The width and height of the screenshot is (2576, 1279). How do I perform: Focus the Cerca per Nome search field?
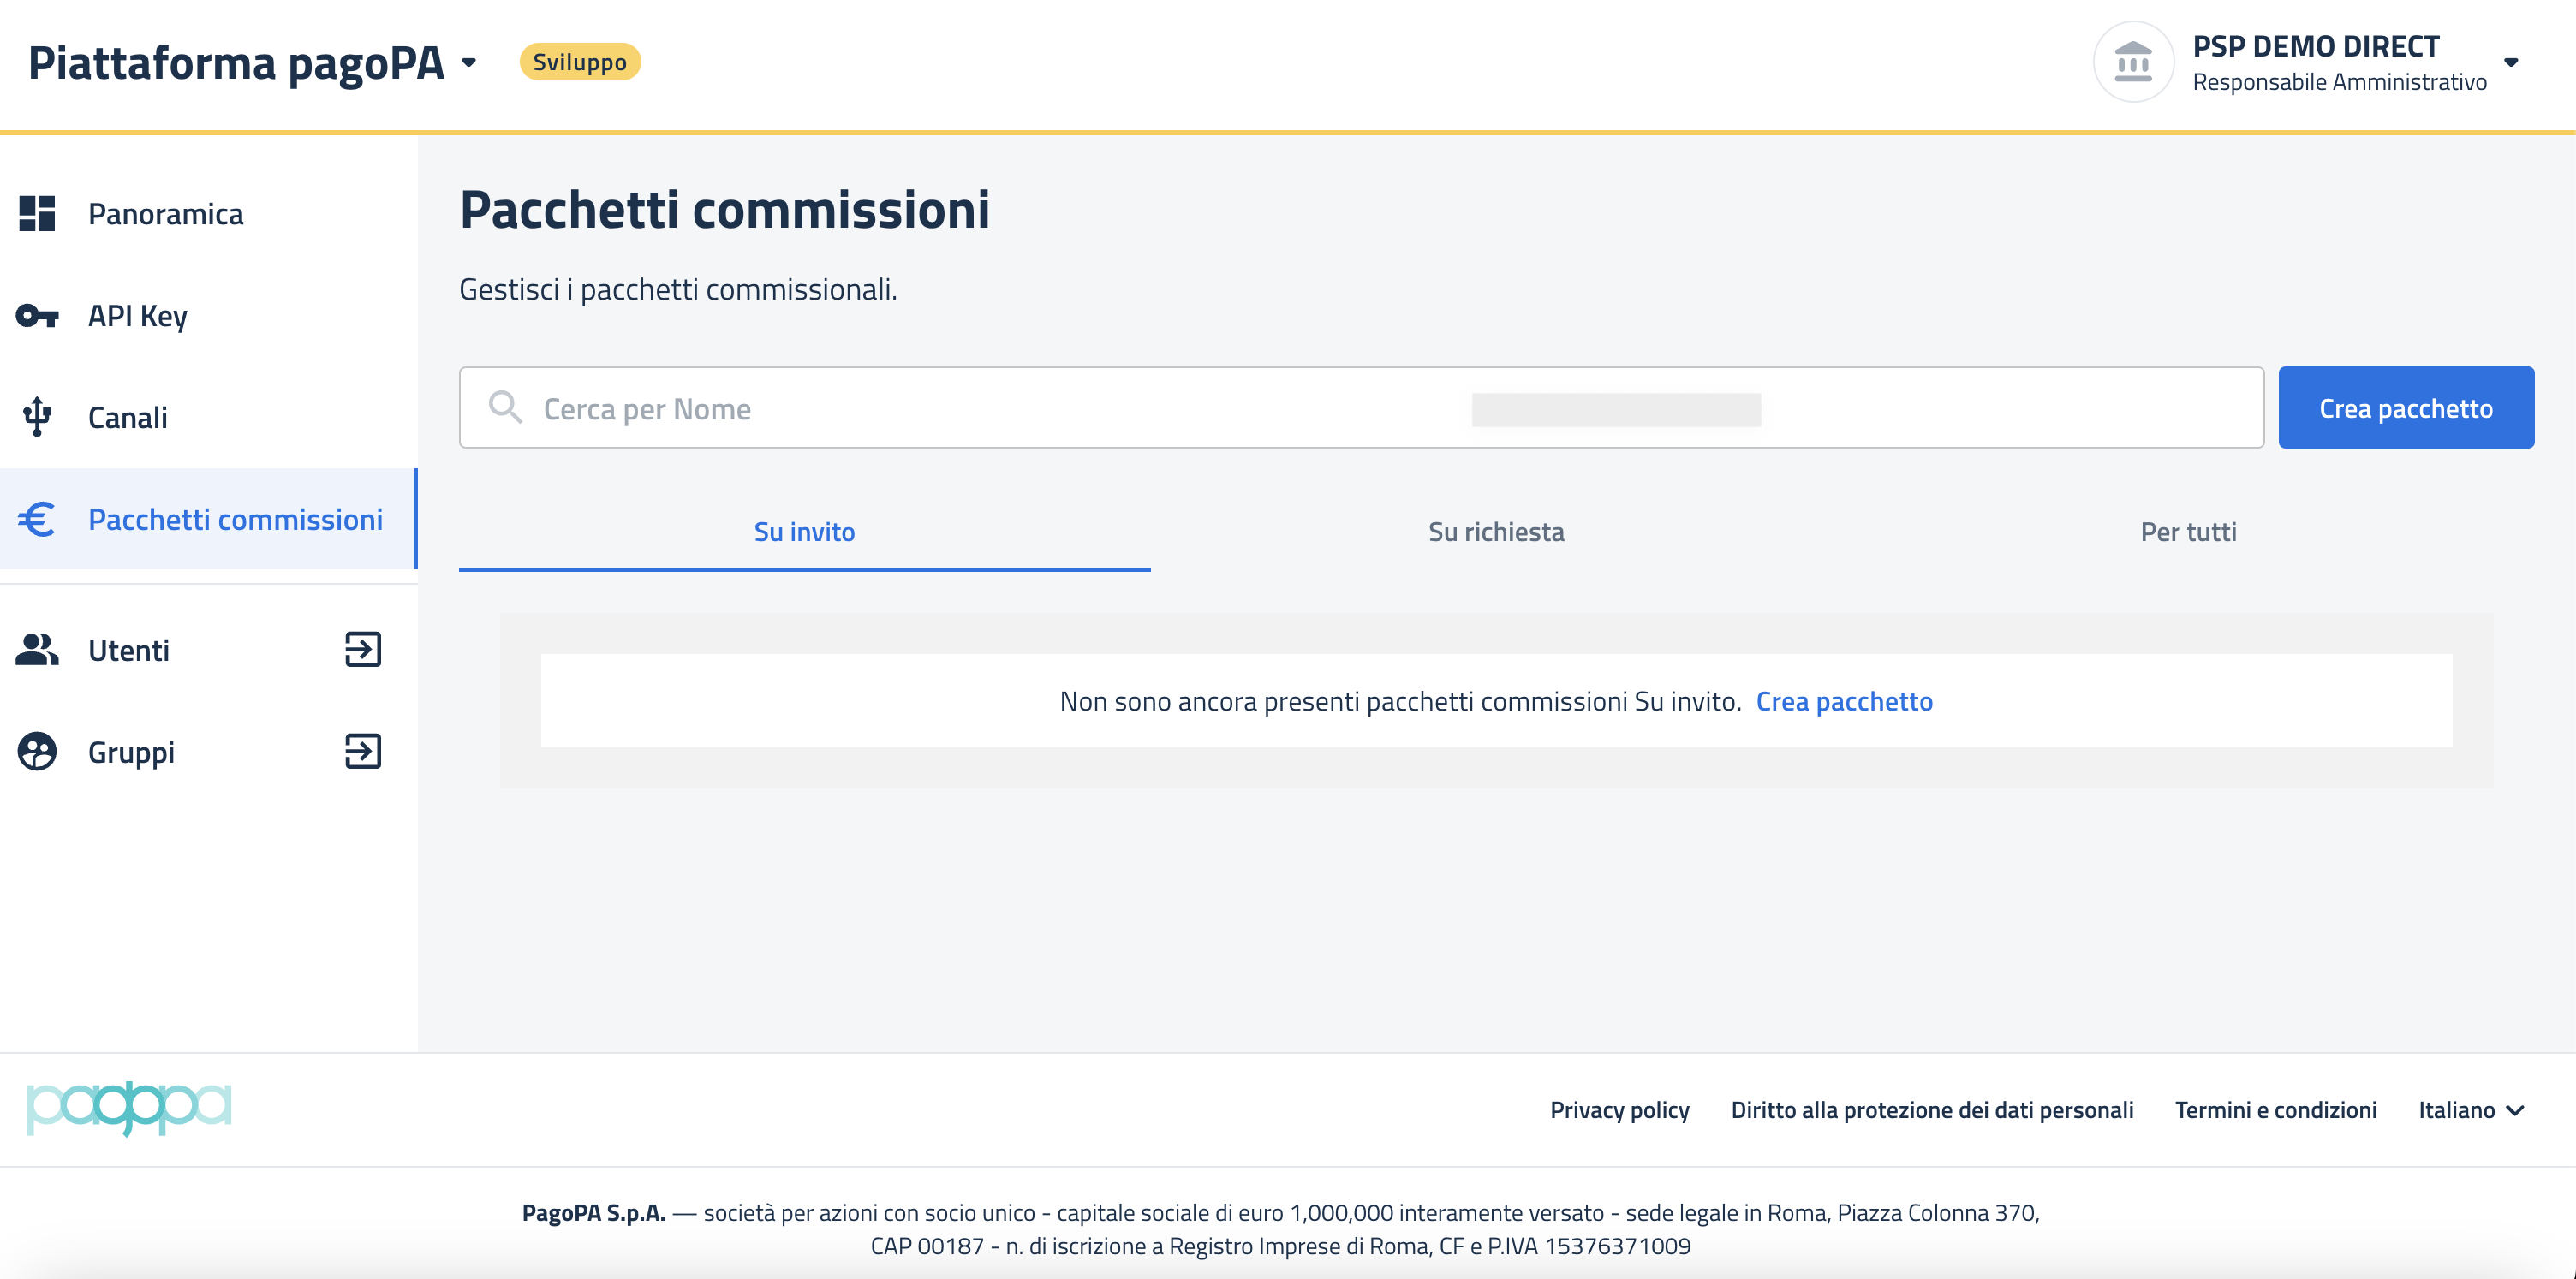tap(1000, 408)
